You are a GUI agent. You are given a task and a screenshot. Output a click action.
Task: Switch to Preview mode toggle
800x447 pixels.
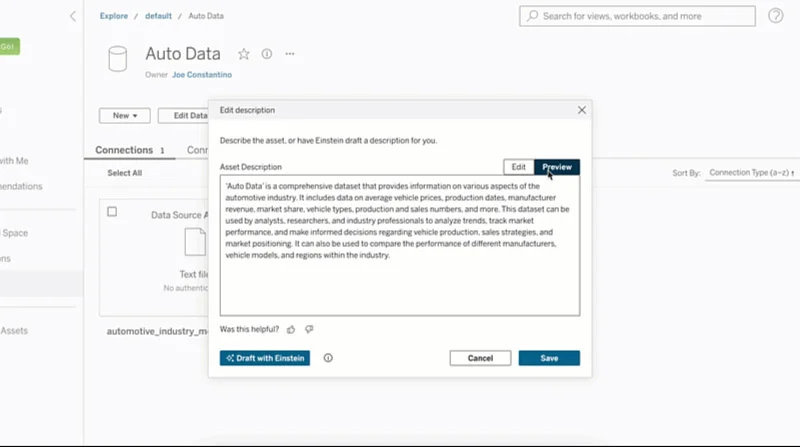pos(557,167)
